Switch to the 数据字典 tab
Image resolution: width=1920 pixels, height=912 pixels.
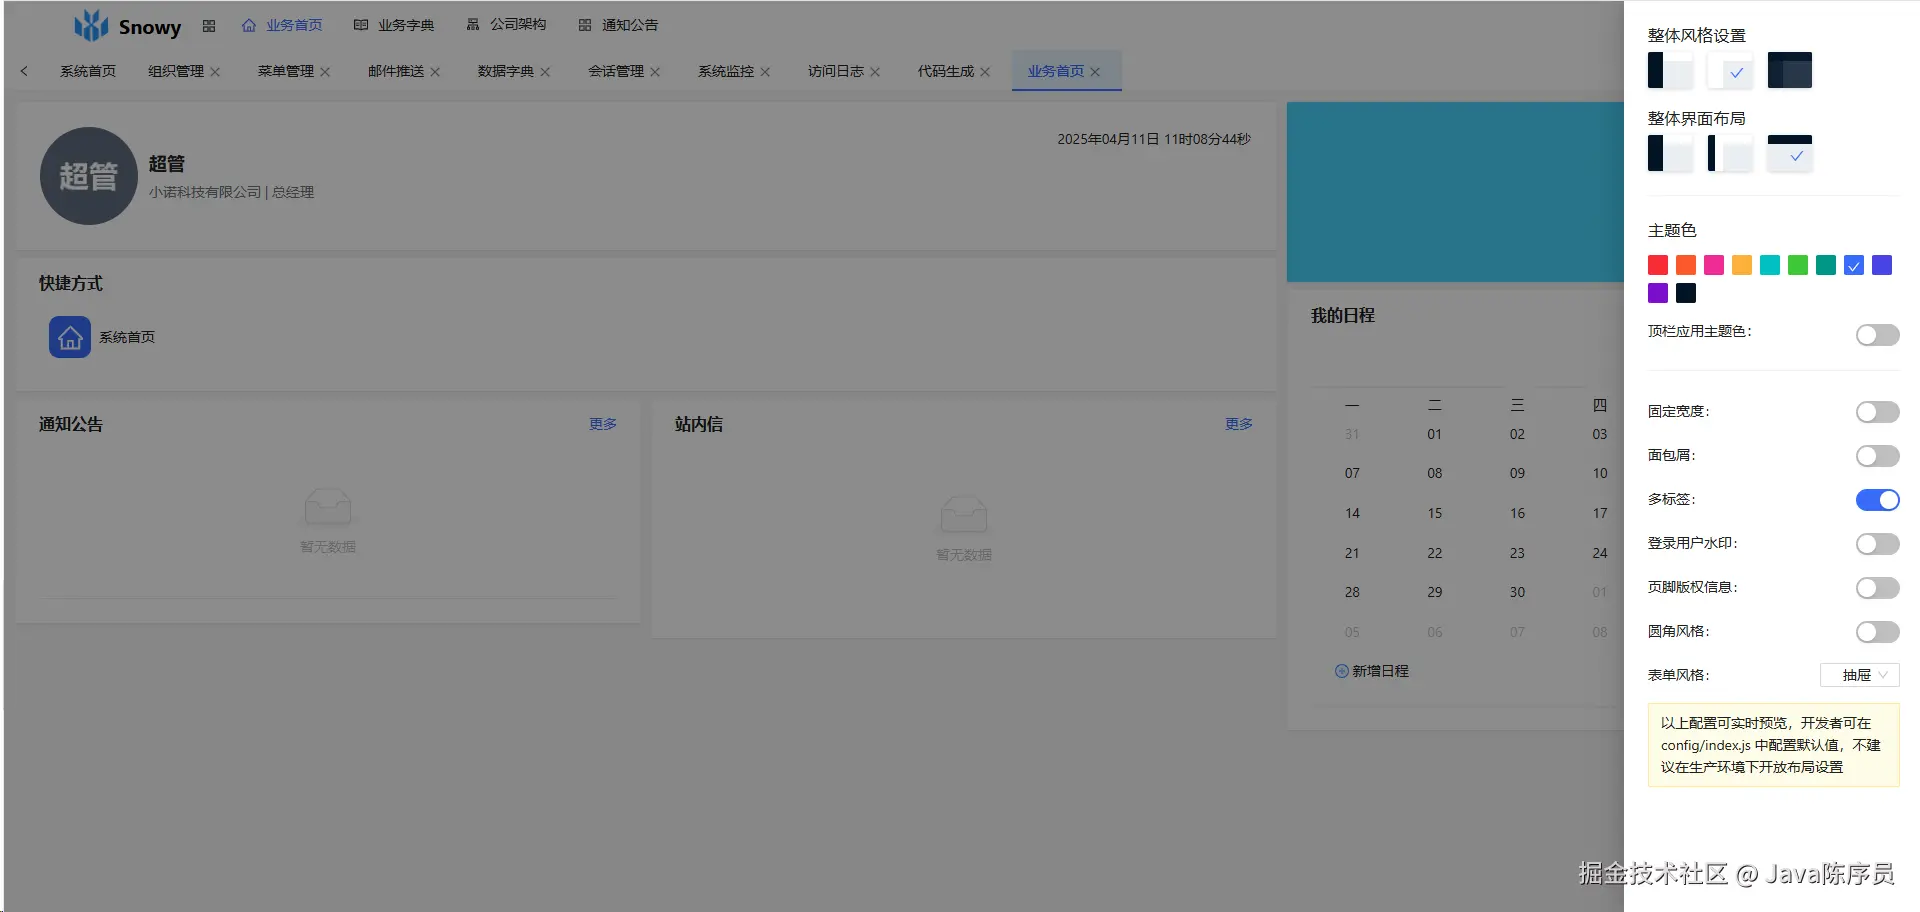(506, 71)
